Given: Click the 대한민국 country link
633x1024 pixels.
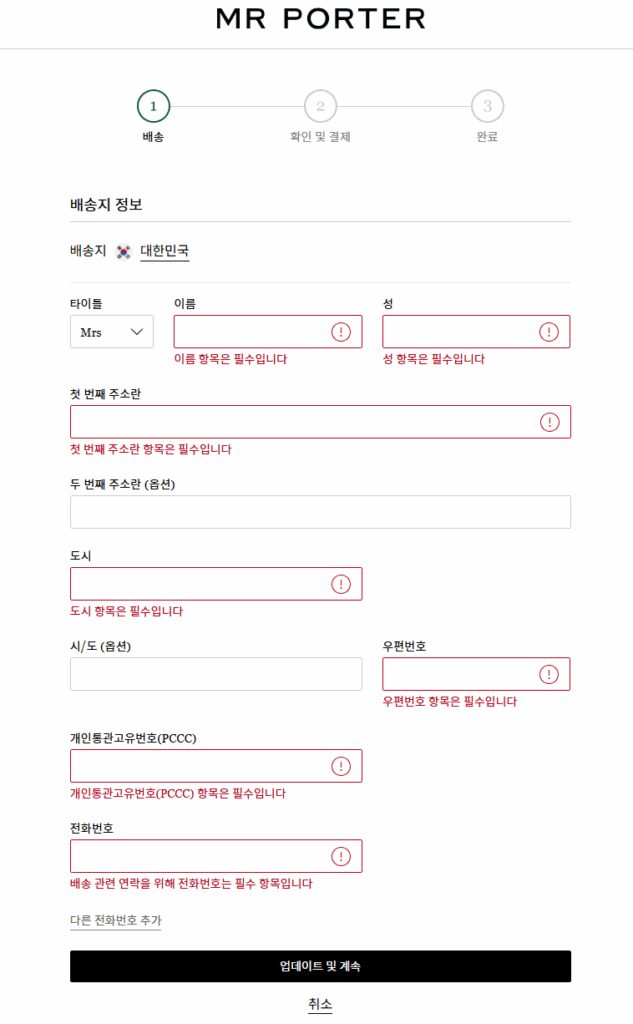Looking at the screenshot, I should pyautogui.click(x=165, y=251).
